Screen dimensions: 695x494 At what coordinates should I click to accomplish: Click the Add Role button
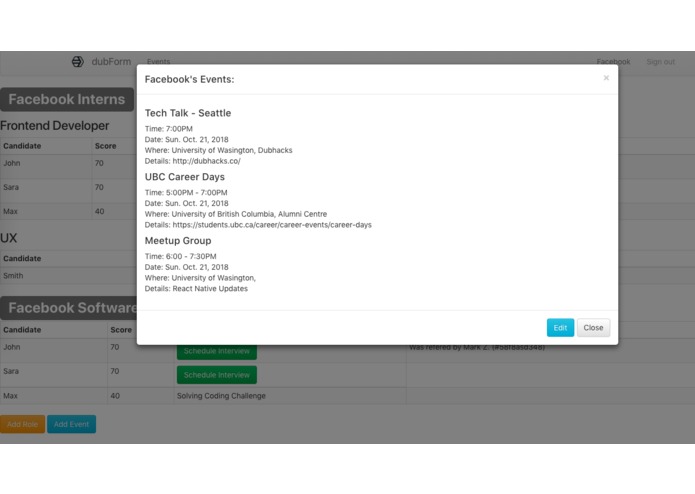point(22,424)
